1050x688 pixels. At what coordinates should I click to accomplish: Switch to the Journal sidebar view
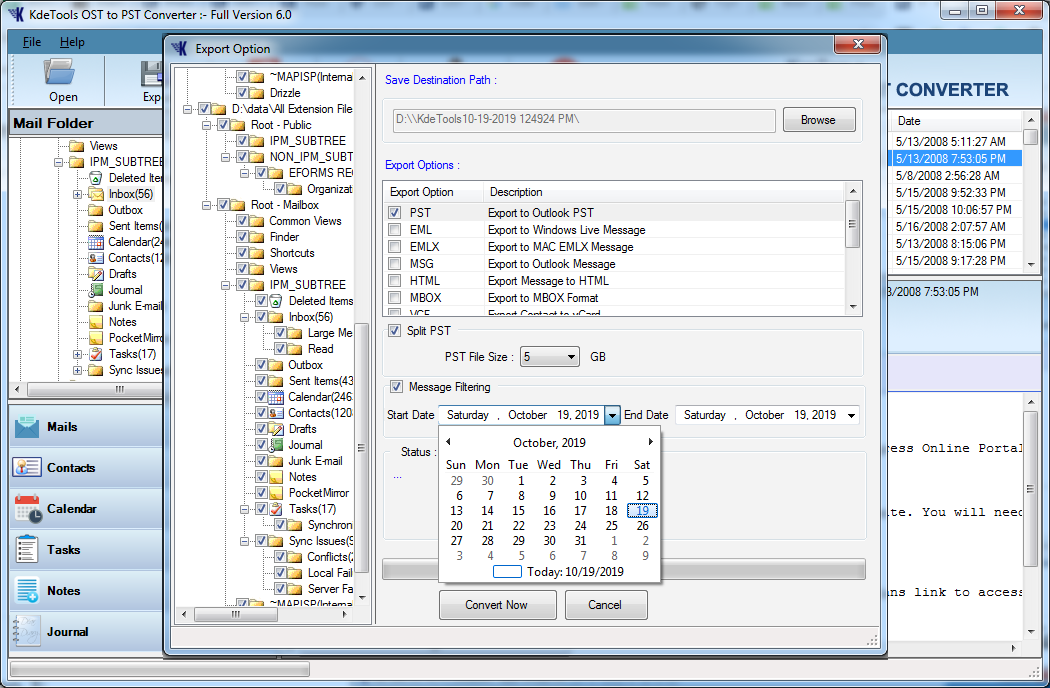point(63,631)
